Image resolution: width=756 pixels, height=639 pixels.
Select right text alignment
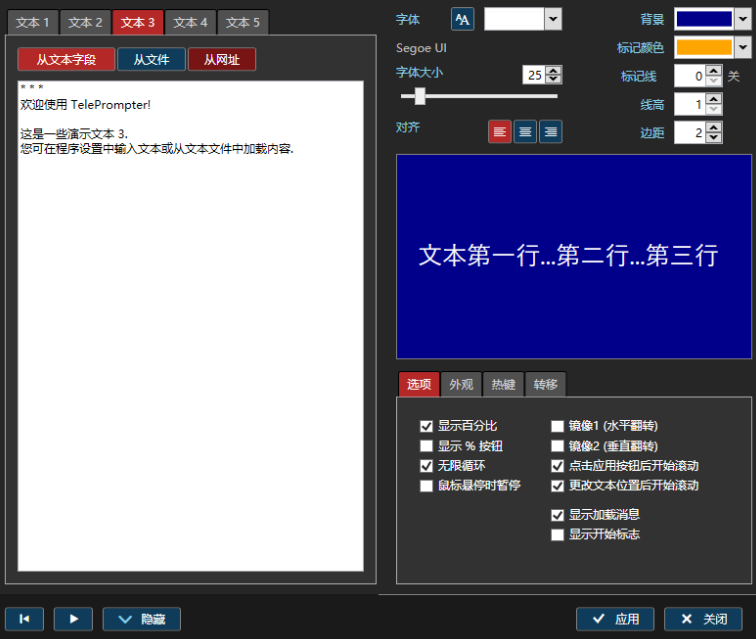(x=551, y=132)
